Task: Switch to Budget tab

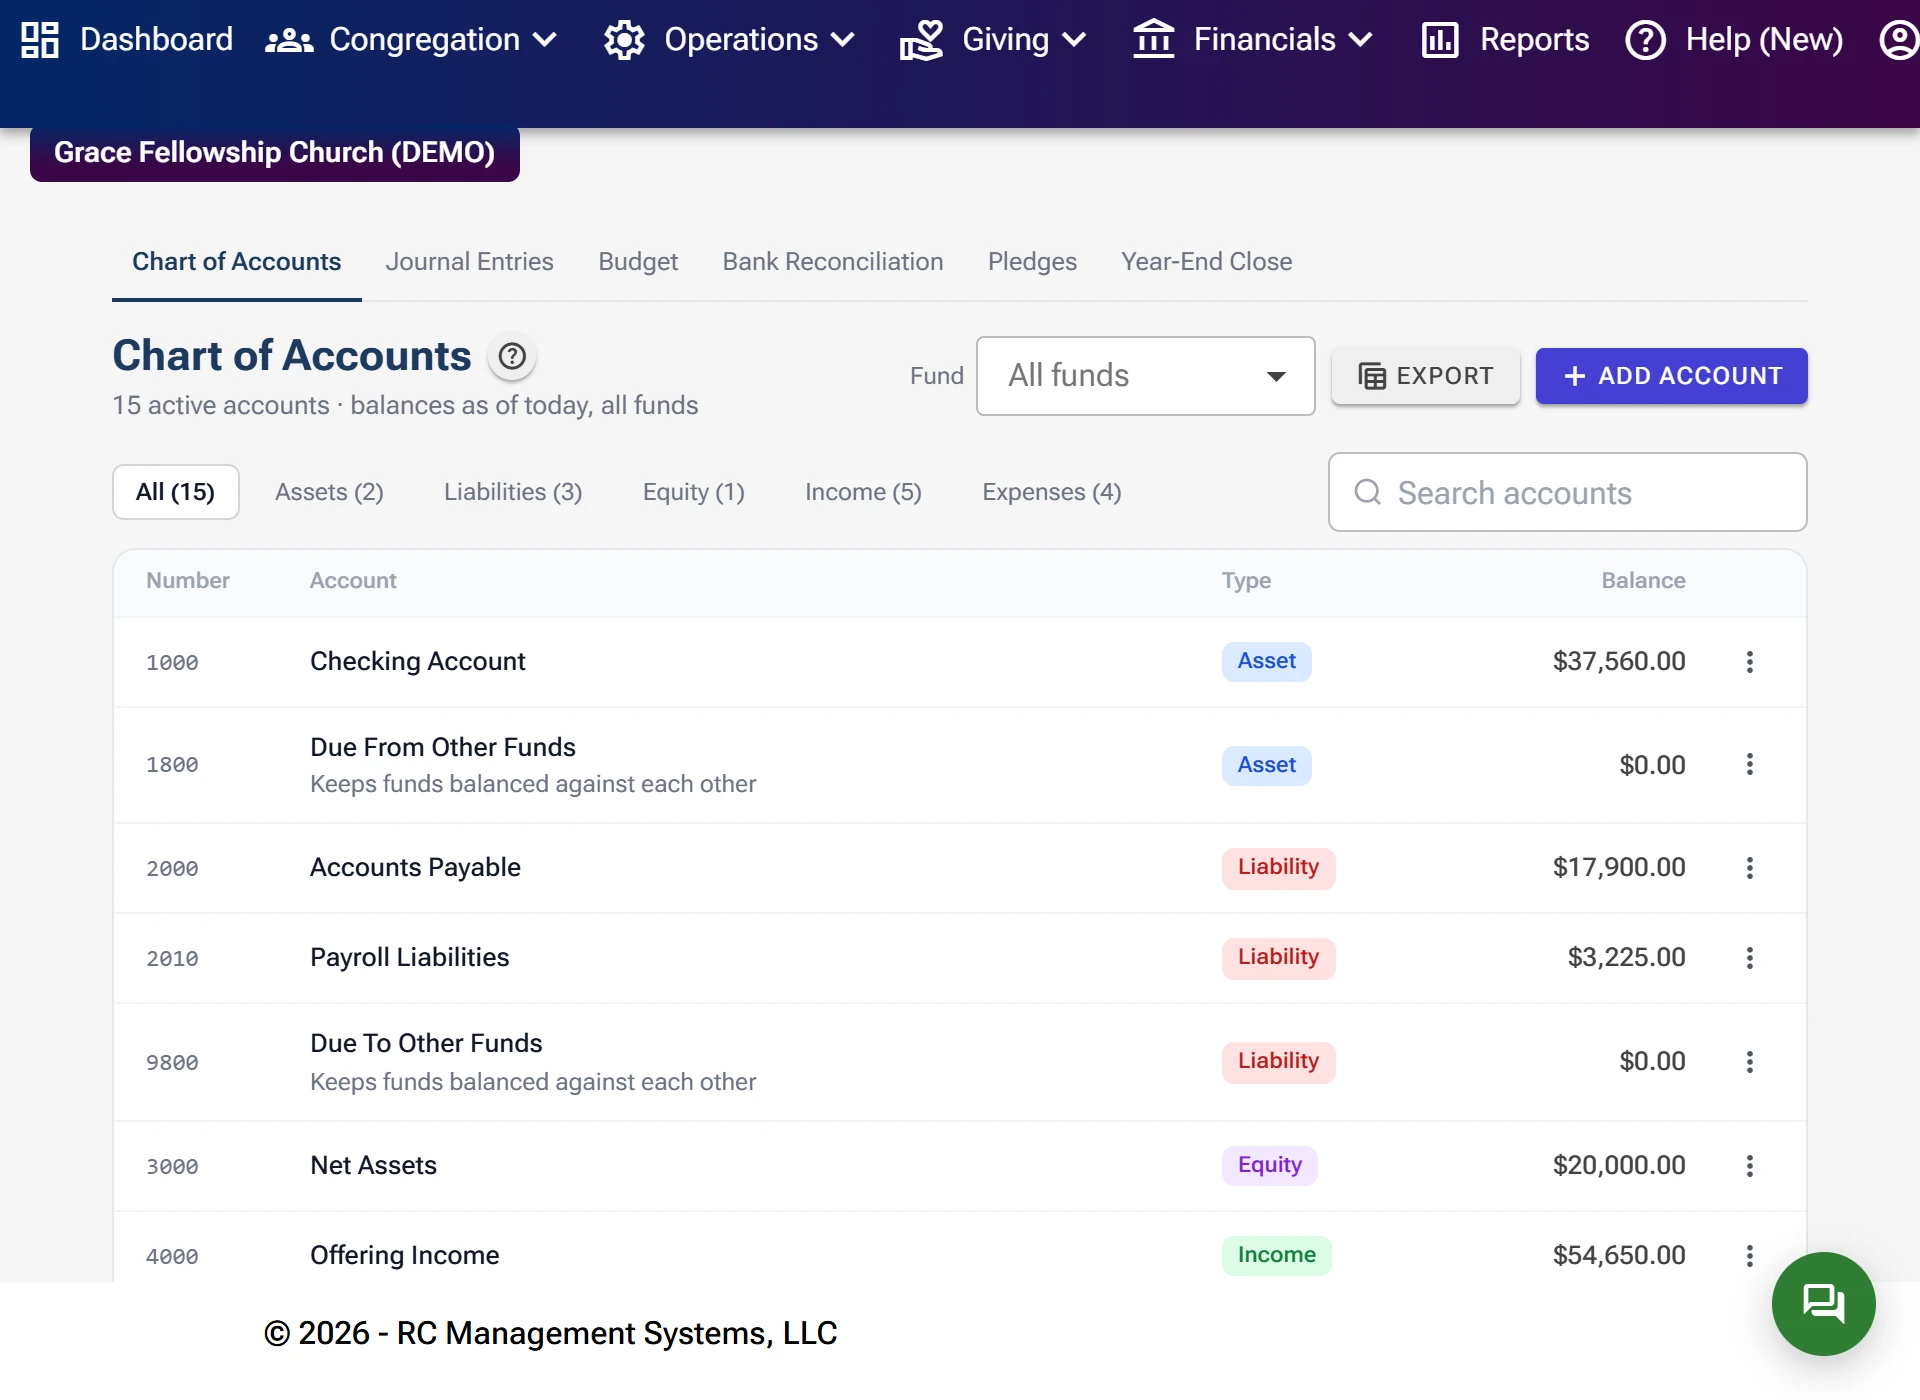Action: point(638,262)
